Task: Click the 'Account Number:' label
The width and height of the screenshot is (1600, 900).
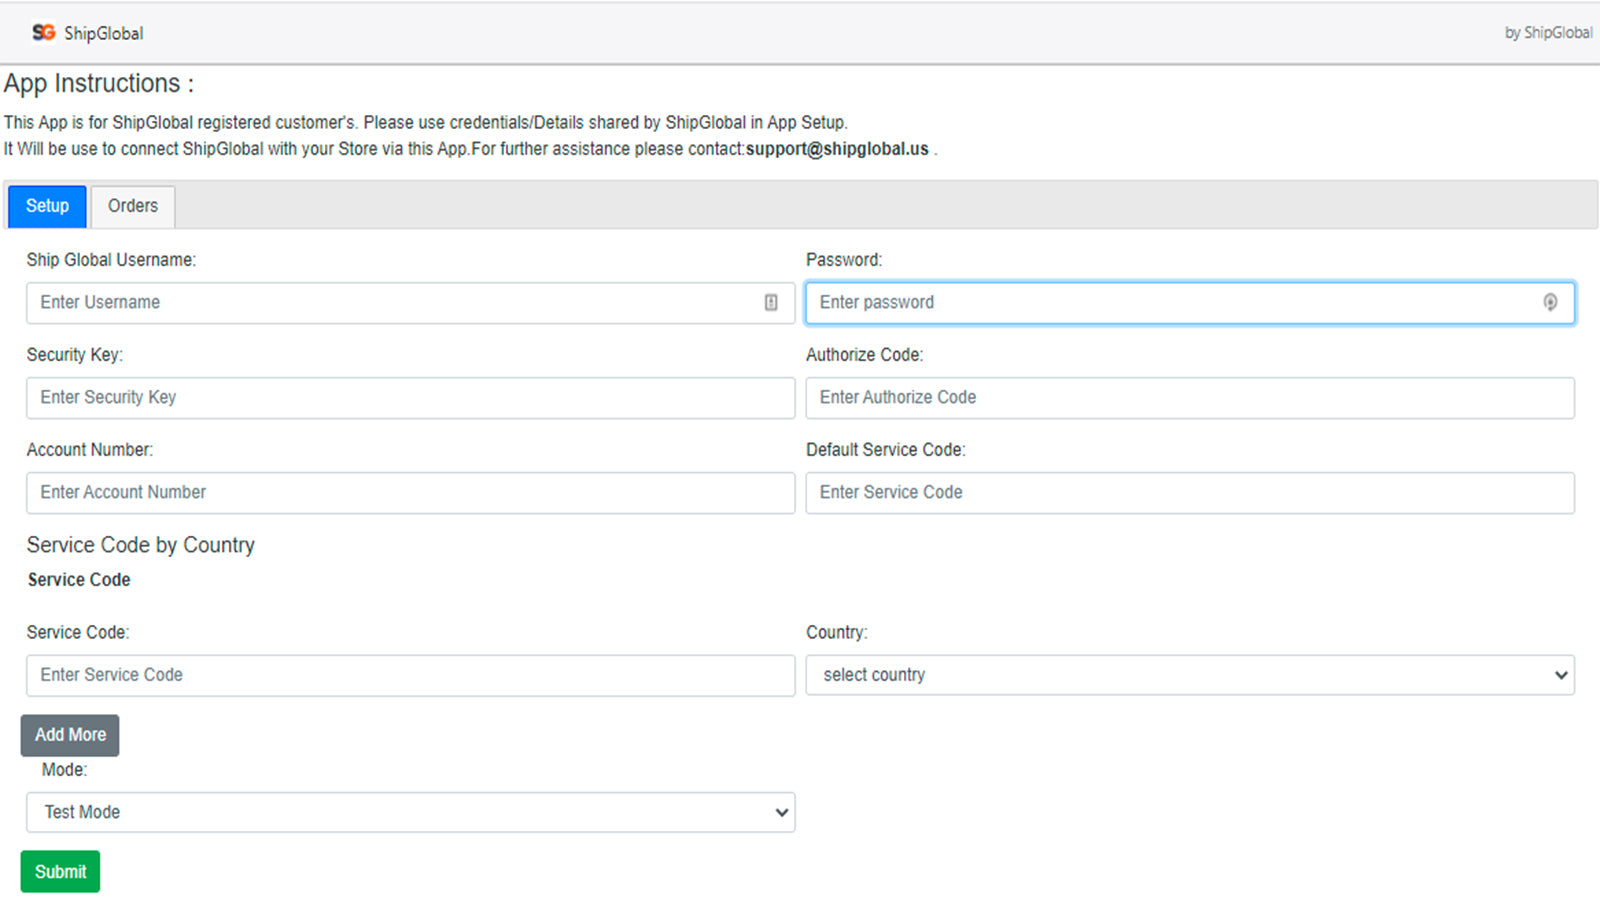Action: pos(90,450)
